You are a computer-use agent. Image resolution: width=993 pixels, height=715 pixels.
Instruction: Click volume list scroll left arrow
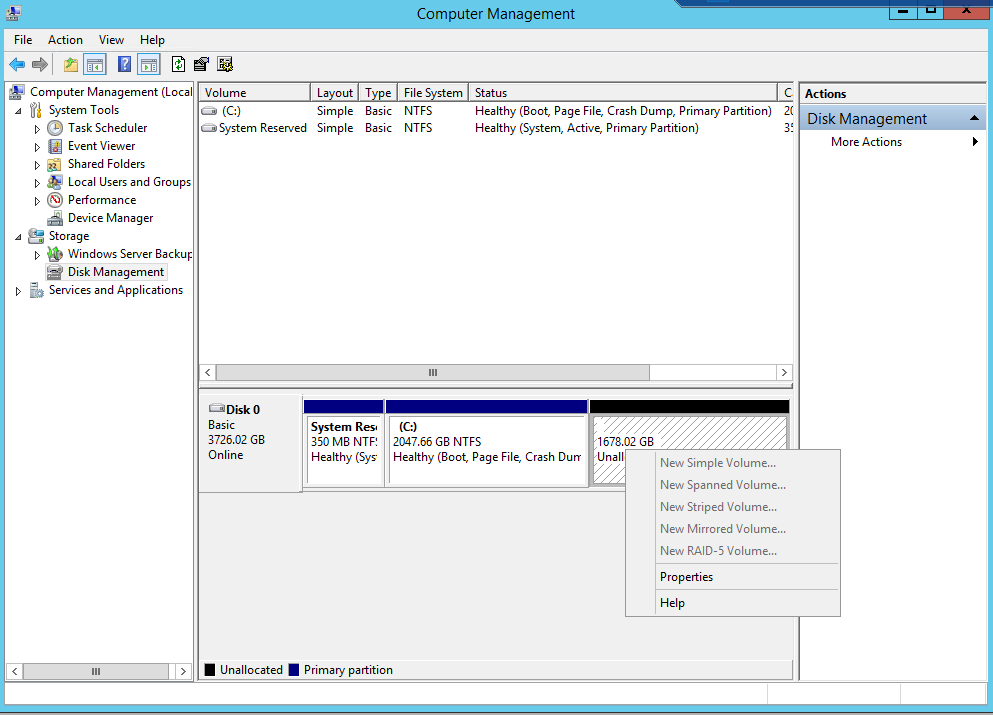[208, 372]
